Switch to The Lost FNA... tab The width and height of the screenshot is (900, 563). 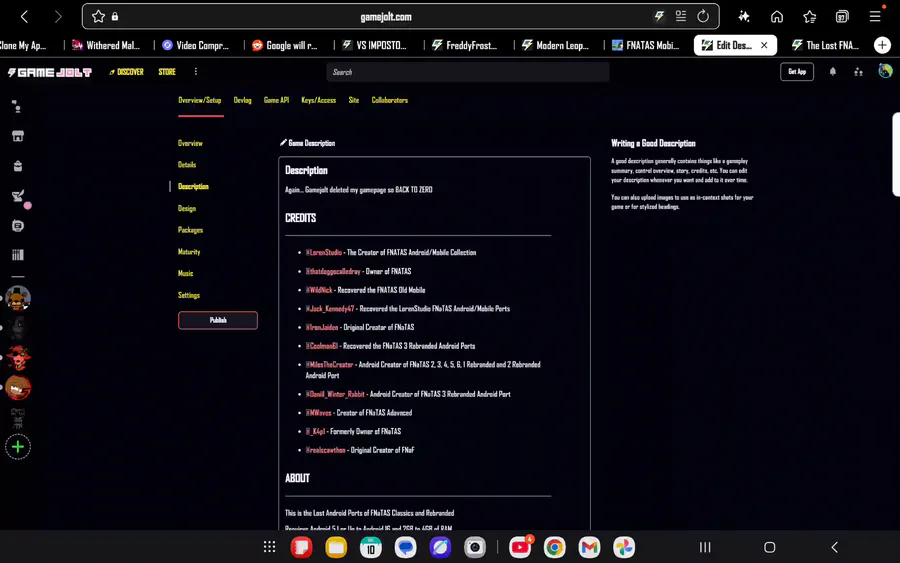coord(825,45)
